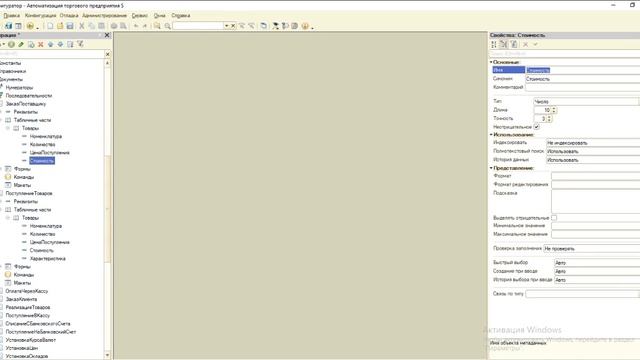Toggle the Выделять отрицательные checkbox
This screenshot has width=640, height=360.
(554, 218)
